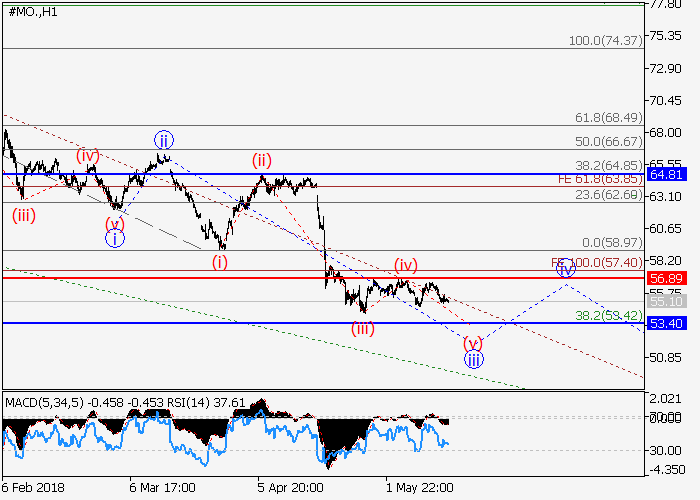Image resolution: width=700 pixels, height=500 pixels.
Task: Click the red (i) wave label
Action: click(x=219, y=262)
